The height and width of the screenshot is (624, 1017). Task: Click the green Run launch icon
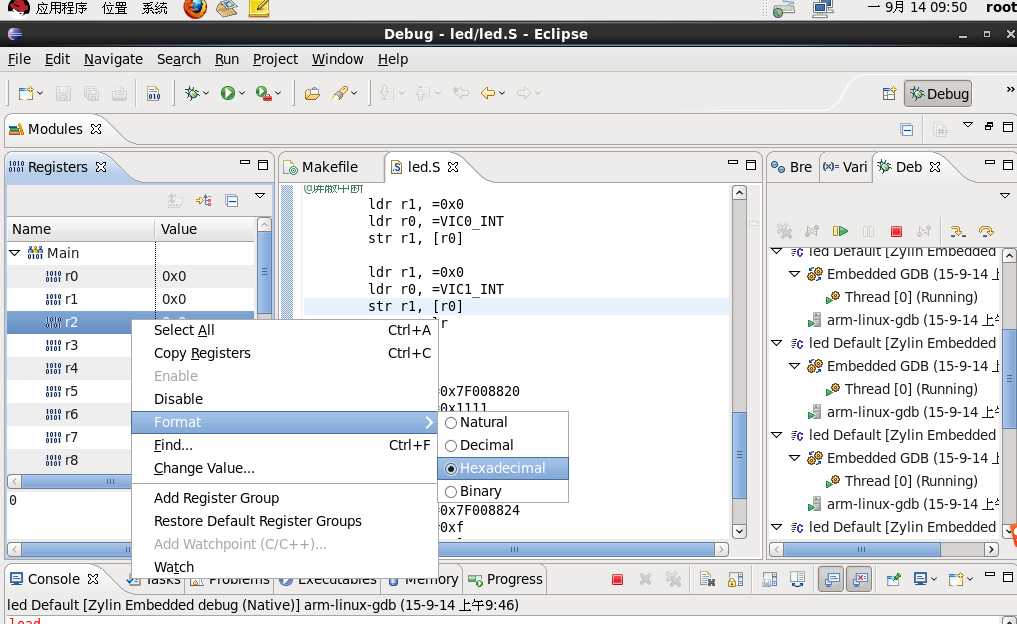click(228, 93)
